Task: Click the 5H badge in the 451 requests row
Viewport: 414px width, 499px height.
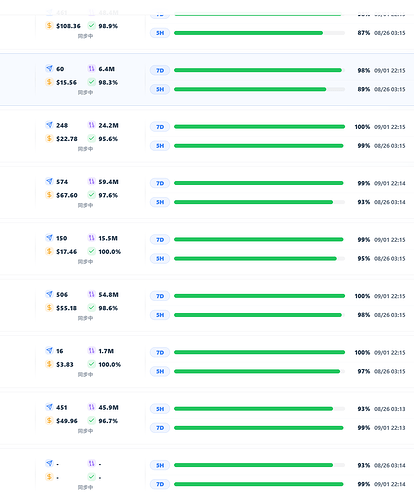Action: [x=160, y=409]
